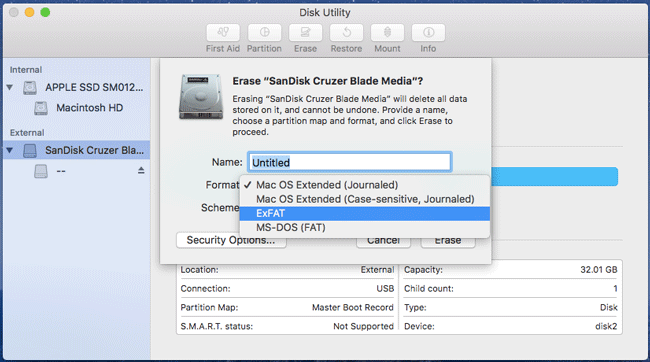Choose MS-DOS (FAT) format option

365,228
